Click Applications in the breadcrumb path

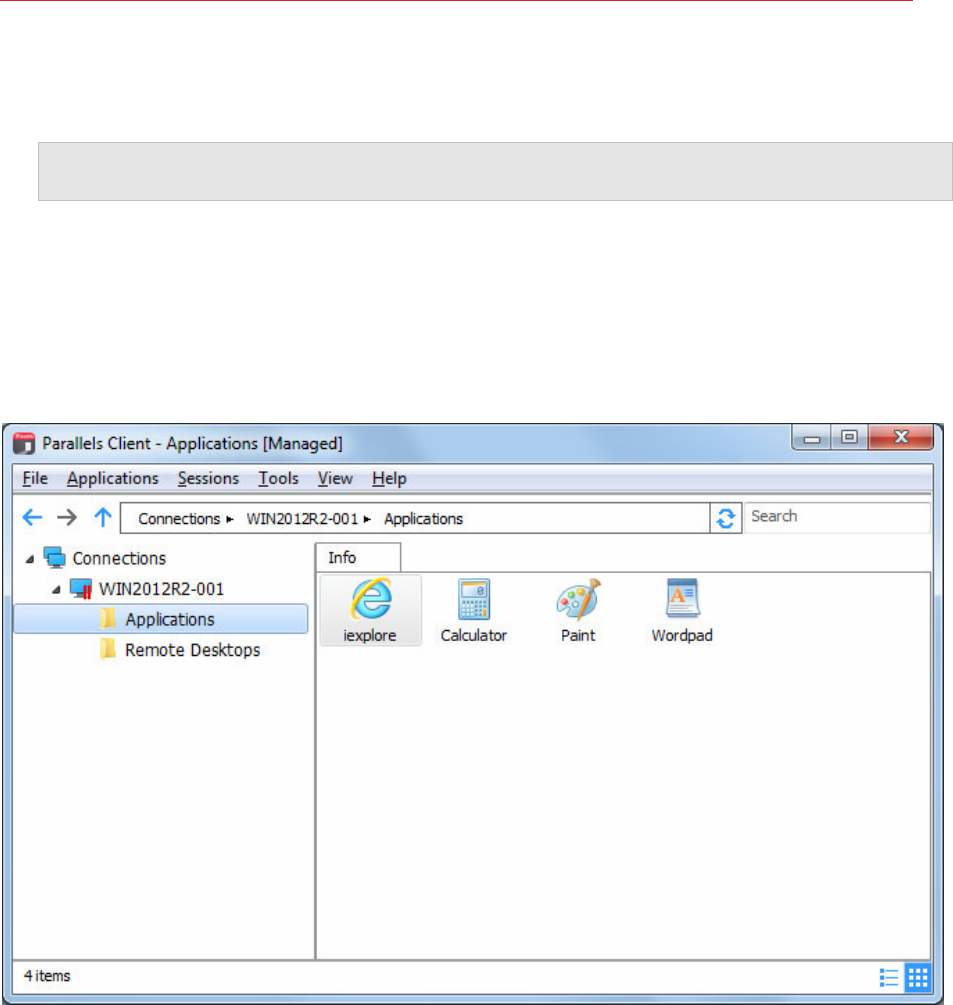coord(424,519)
